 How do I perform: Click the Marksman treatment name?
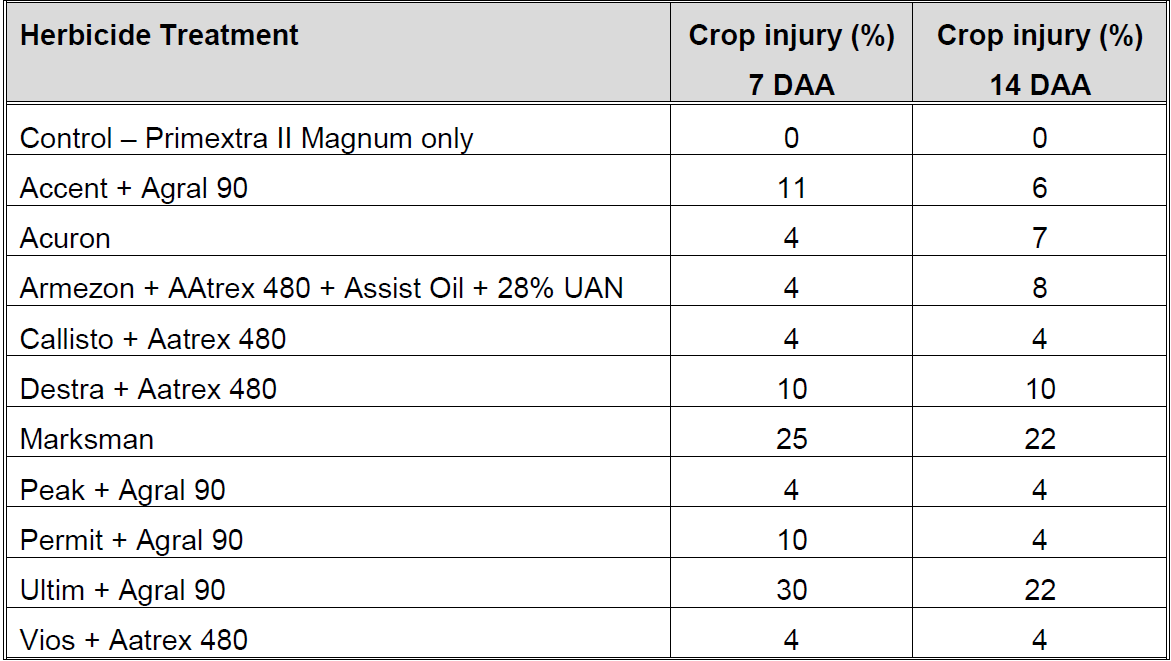pos(87,439)
